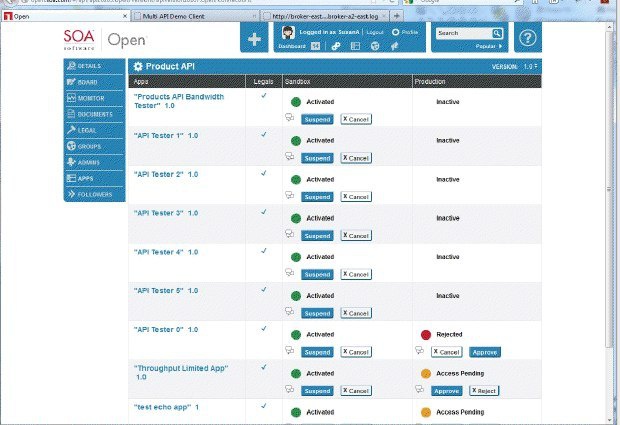620x425 pixels.
Task: Open the Board sidebar section
Action: pyautogui.click(x=95, y=82)
